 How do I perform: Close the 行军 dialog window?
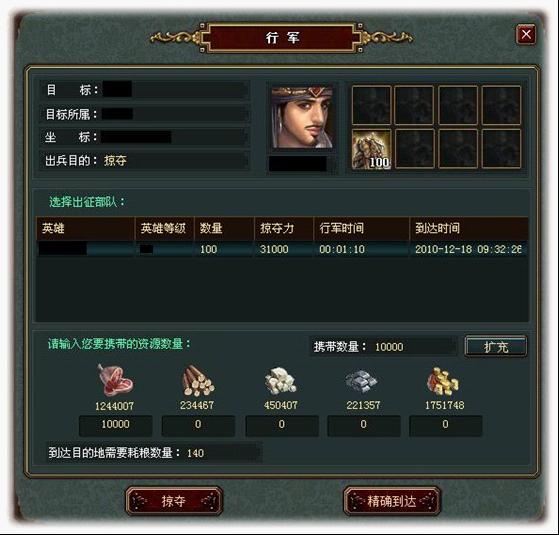pos(526,35)
